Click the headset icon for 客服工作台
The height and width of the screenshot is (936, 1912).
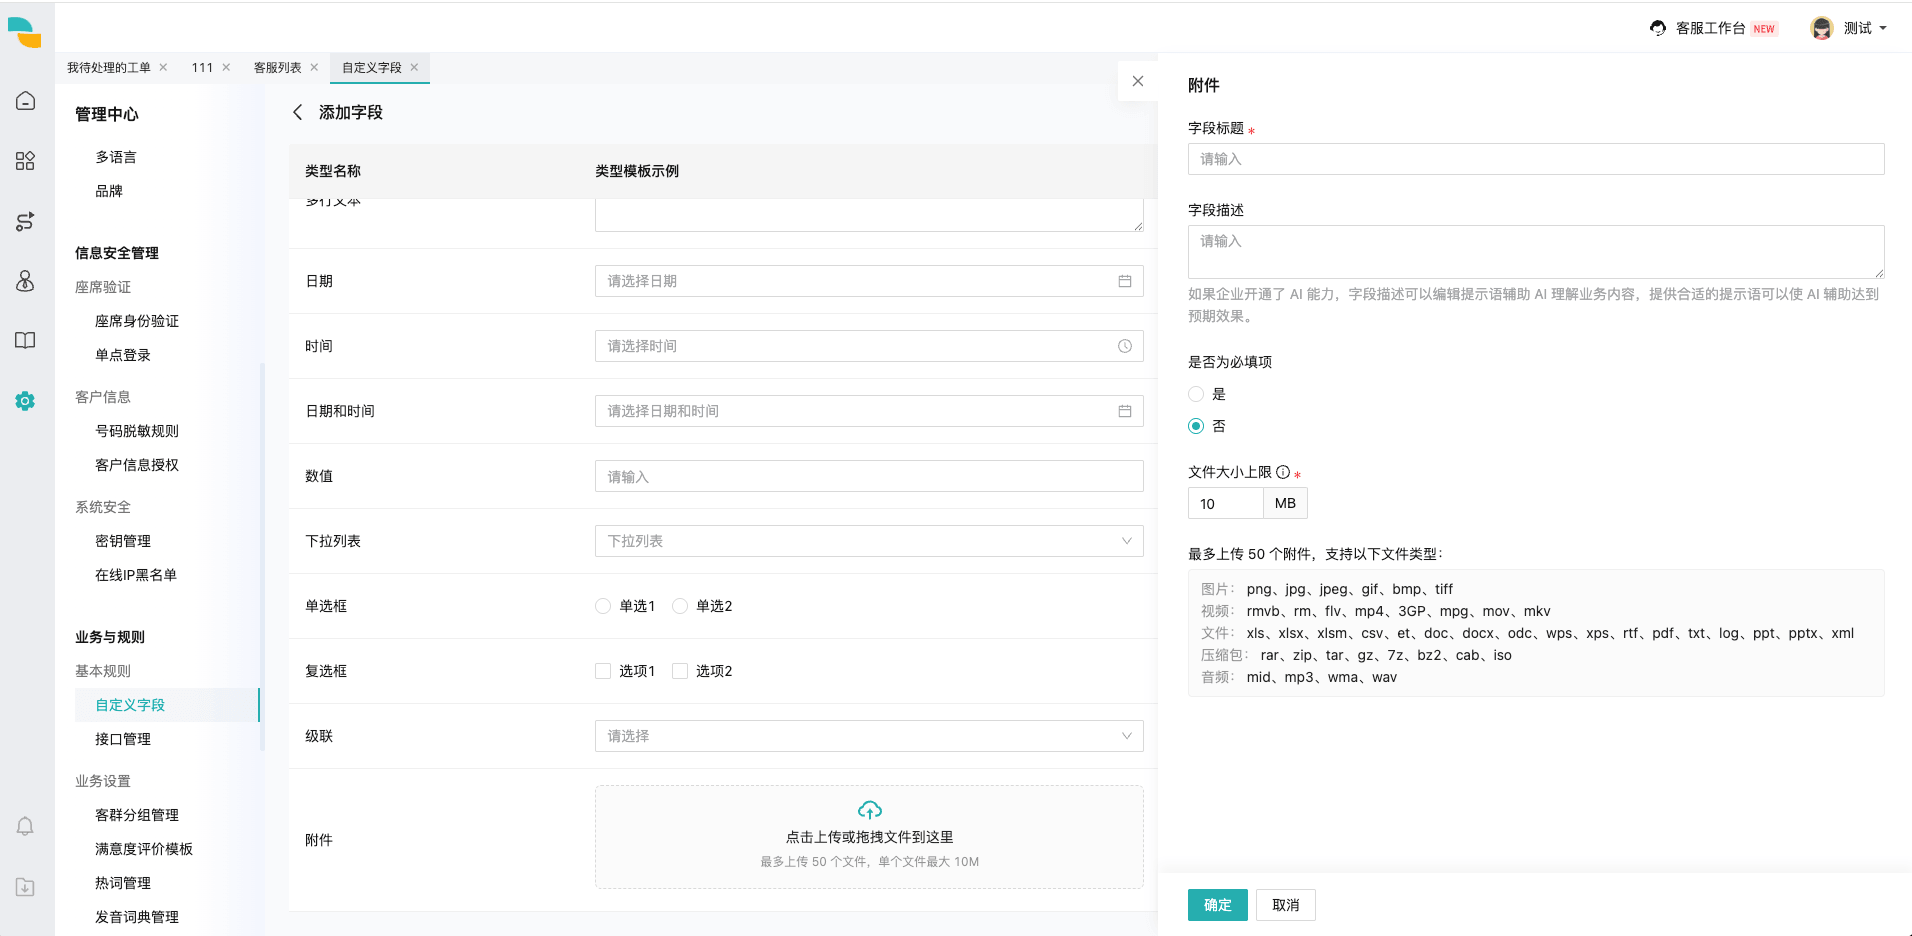click(x=1658, y=28)
